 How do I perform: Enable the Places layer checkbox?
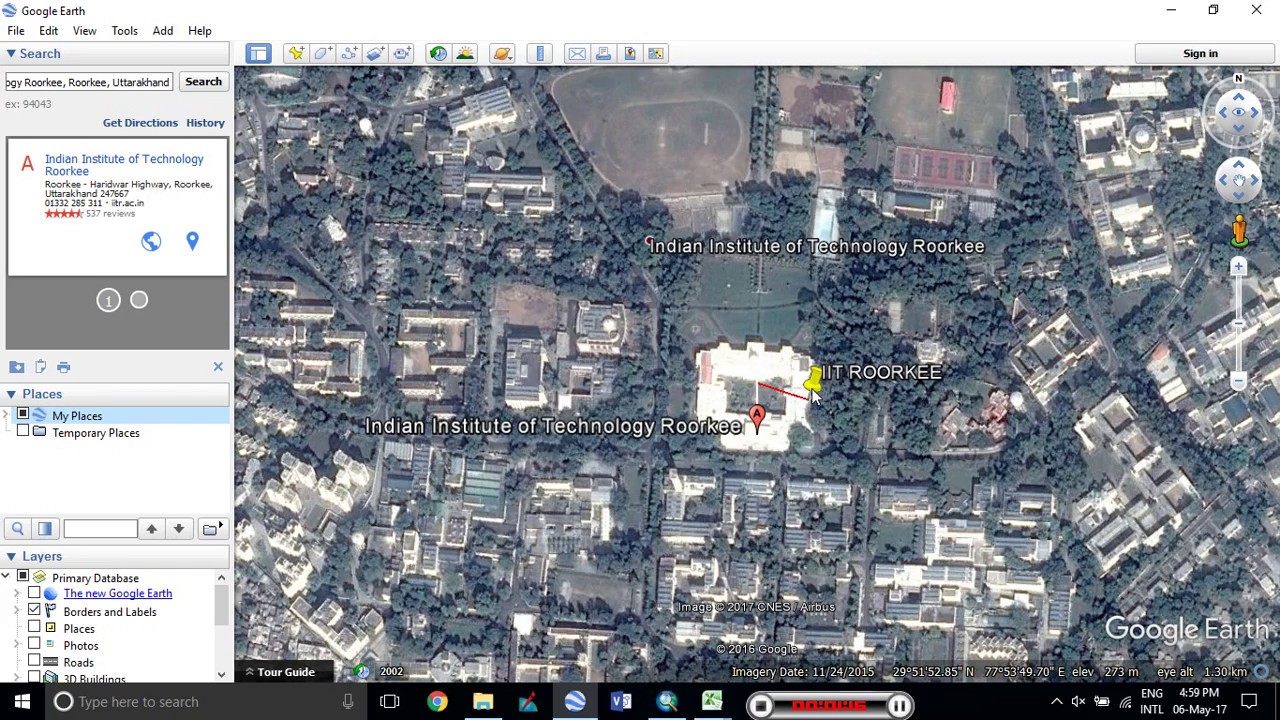34,628
